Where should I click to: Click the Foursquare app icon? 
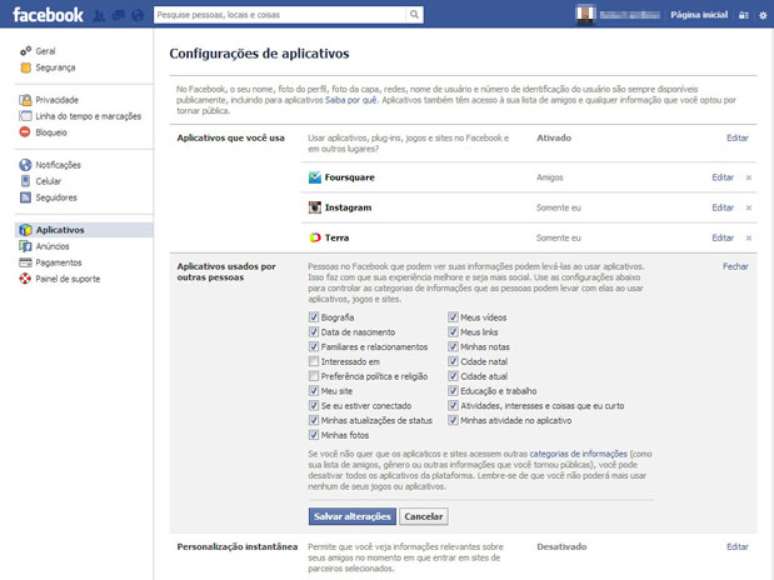pos(314,177)
